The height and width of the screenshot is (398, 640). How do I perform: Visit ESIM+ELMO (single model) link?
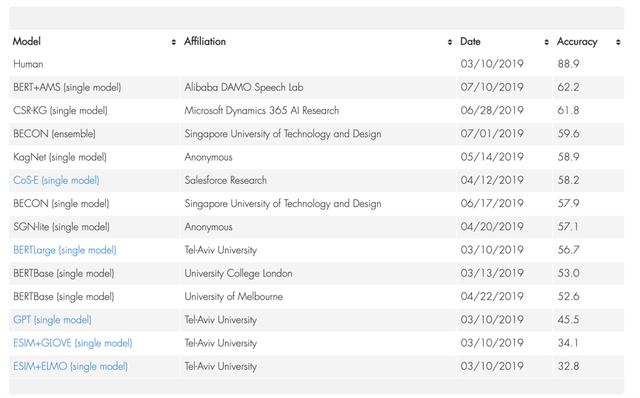pos(71,367)
